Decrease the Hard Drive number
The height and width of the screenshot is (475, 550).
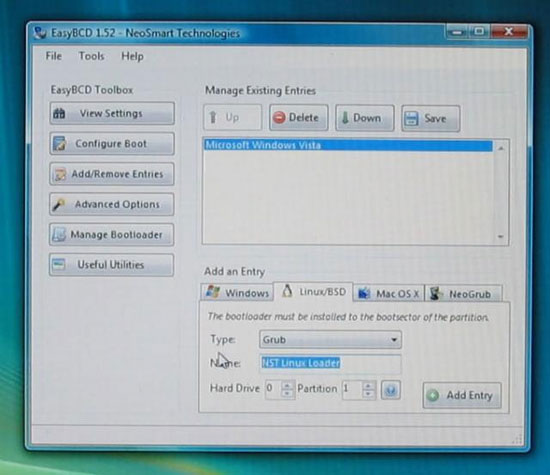(x=288, y=393)
